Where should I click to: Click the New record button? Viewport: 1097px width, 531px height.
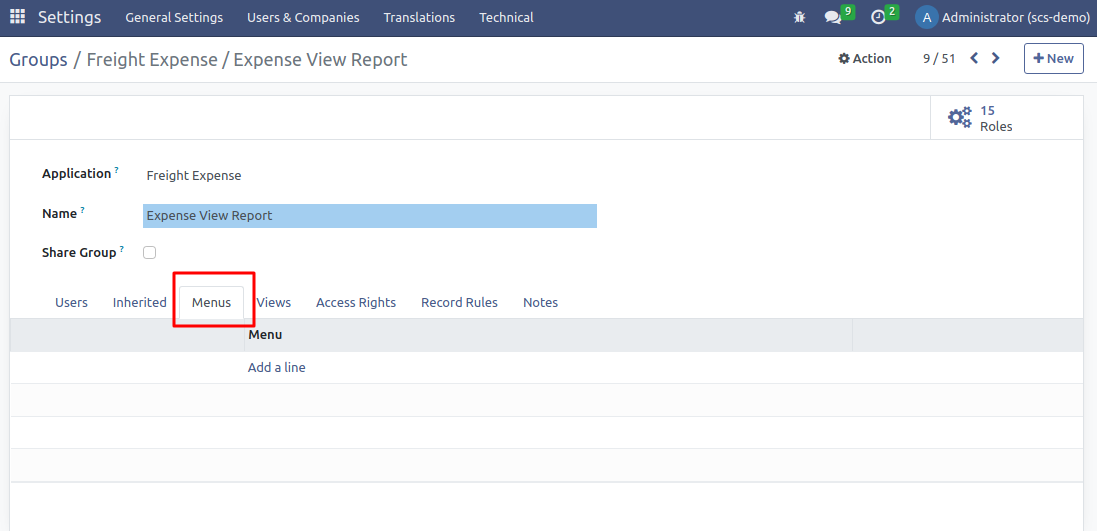[1053, 59]
